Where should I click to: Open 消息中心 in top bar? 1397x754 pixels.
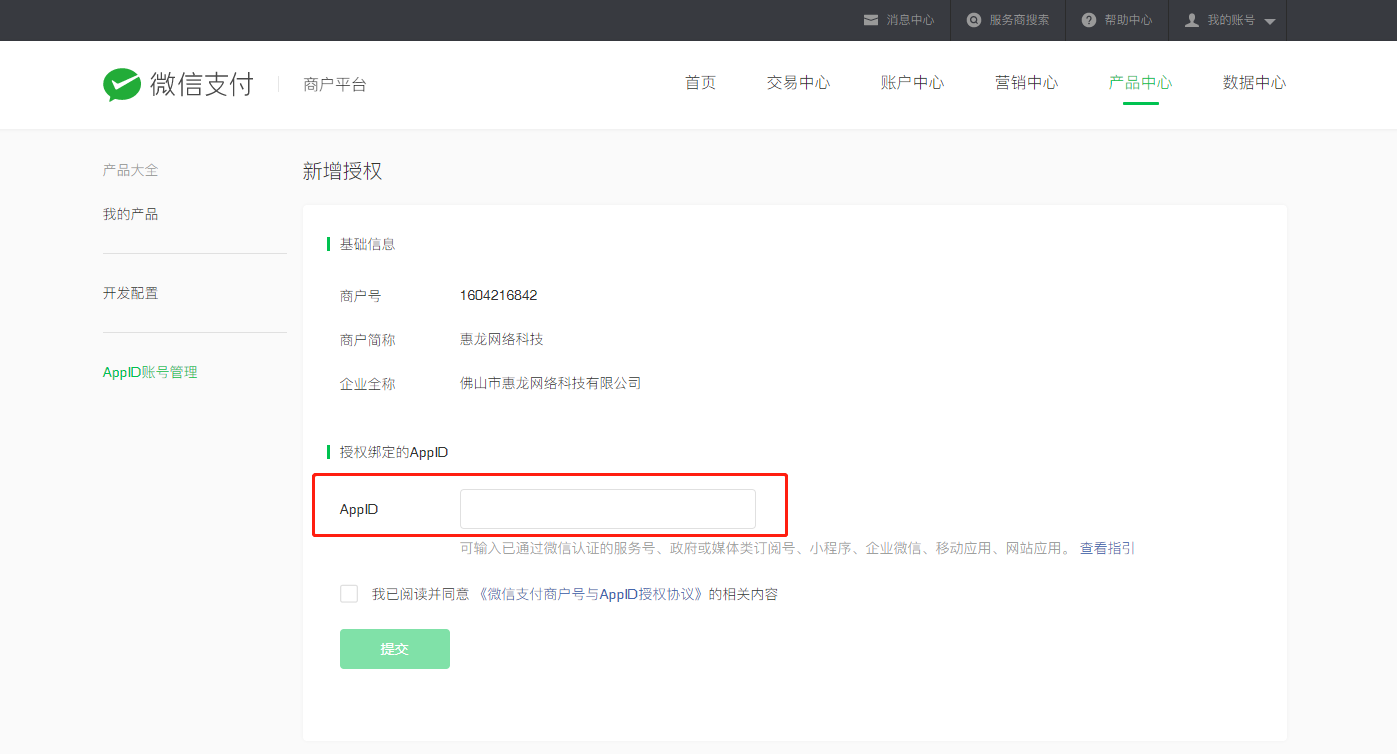[x=910, y=20]
